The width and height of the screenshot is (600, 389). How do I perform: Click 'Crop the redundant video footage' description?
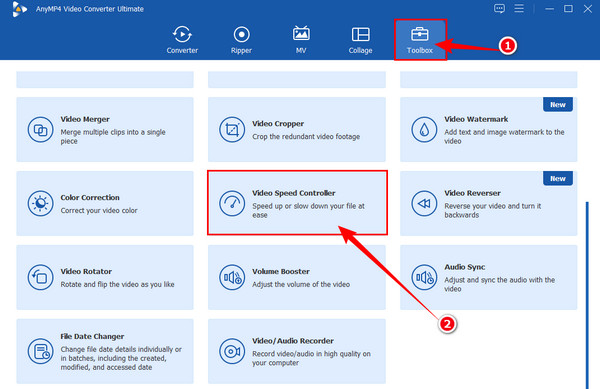point(306,137)
